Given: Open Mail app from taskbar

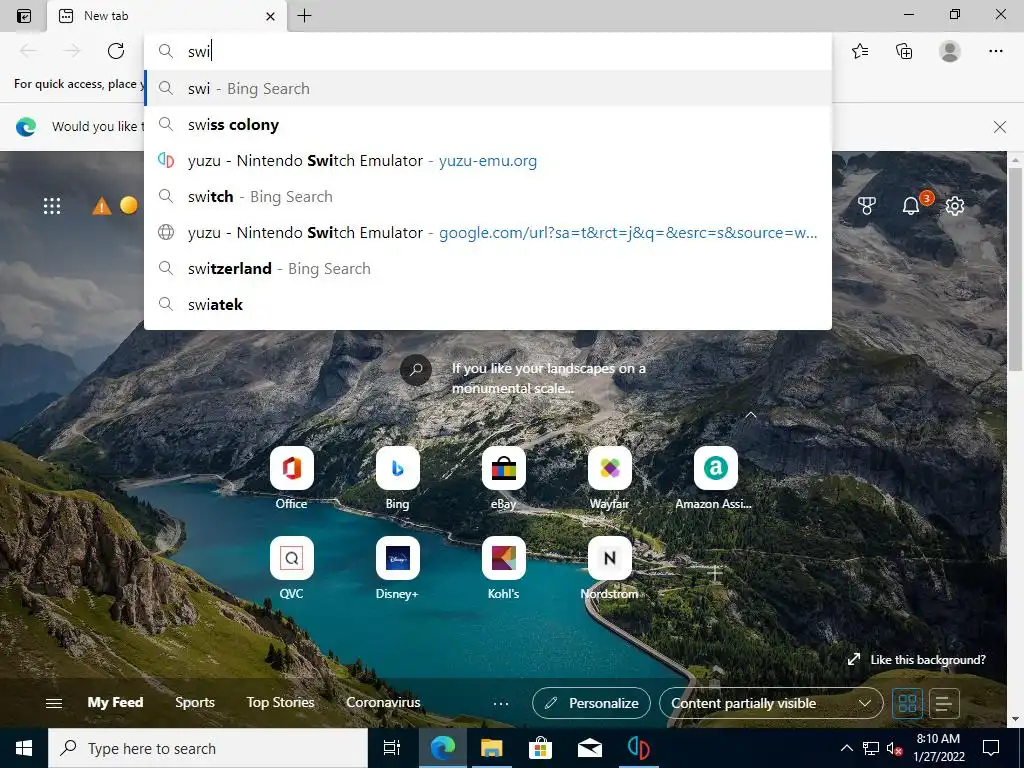Looking at the screenshot, I should (589, 748).
